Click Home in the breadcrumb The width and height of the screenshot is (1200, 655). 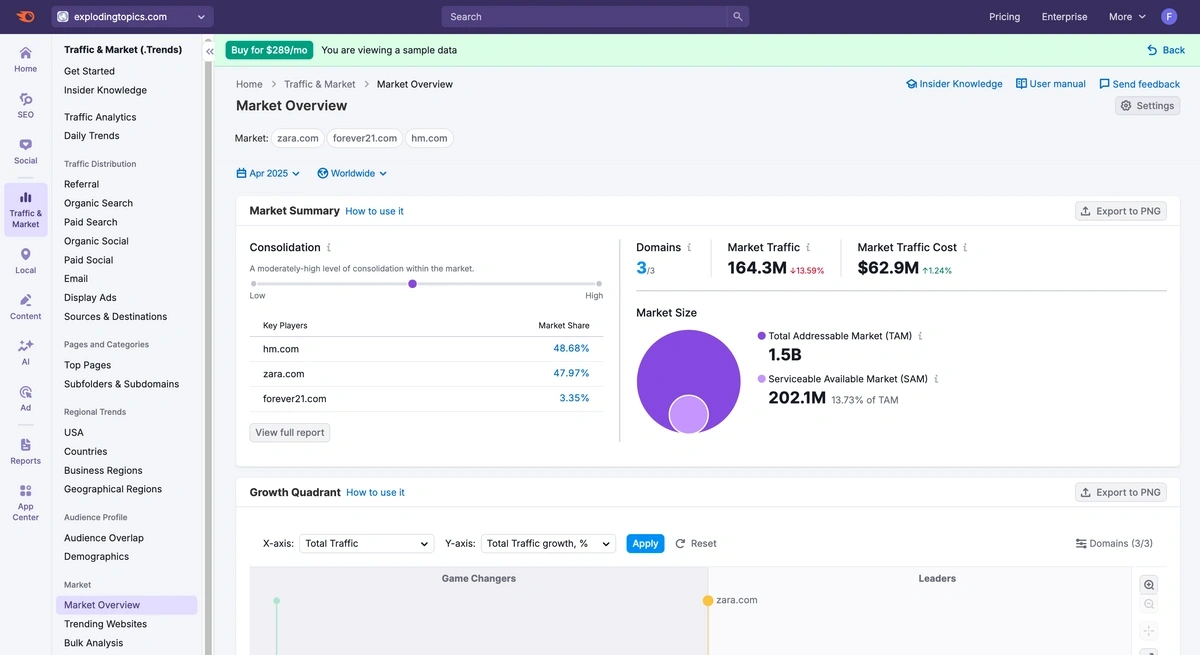249,84
